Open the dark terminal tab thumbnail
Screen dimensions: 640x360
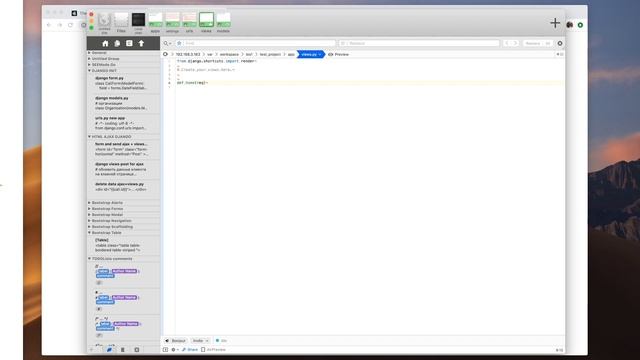tap(138, 22)
